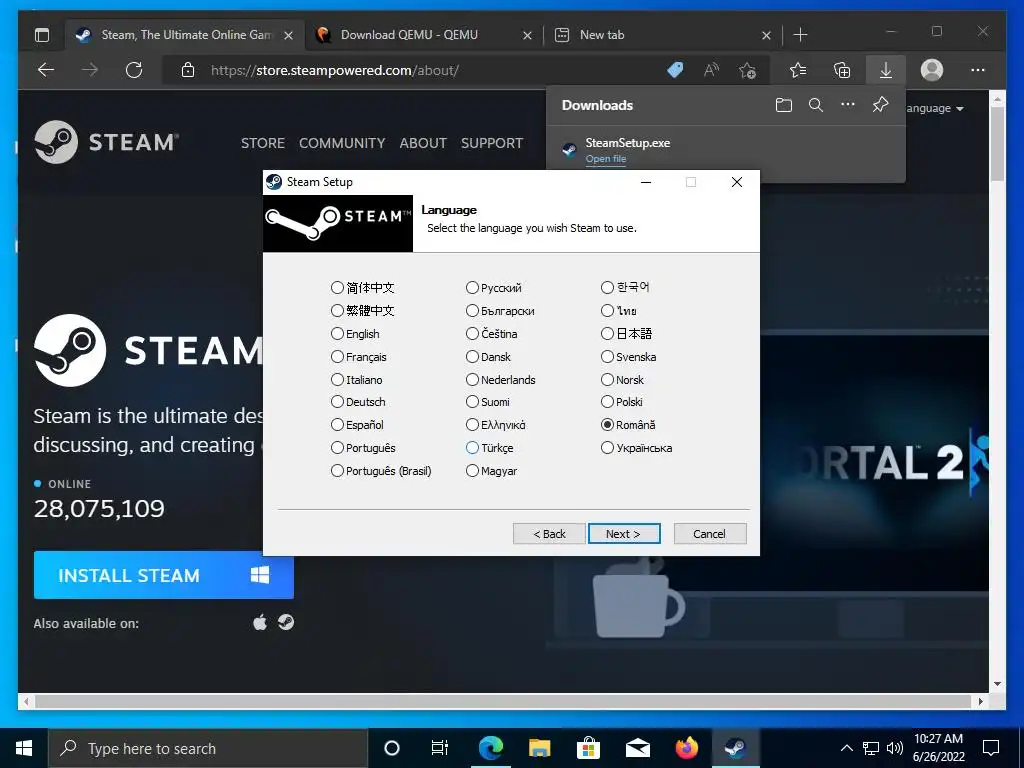Open the notification center on taskbar
Image resolution: width=1024 pixels, height=768 pixels.
tap(991, 748)
